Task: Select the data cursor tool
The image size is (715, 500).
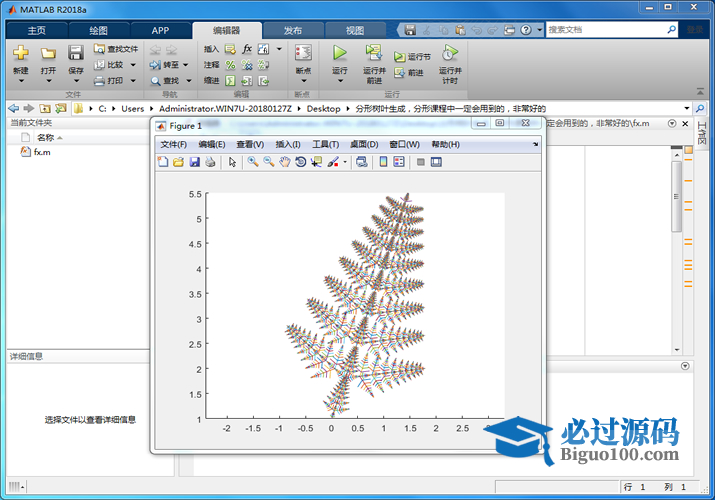Action: point(316,162)
